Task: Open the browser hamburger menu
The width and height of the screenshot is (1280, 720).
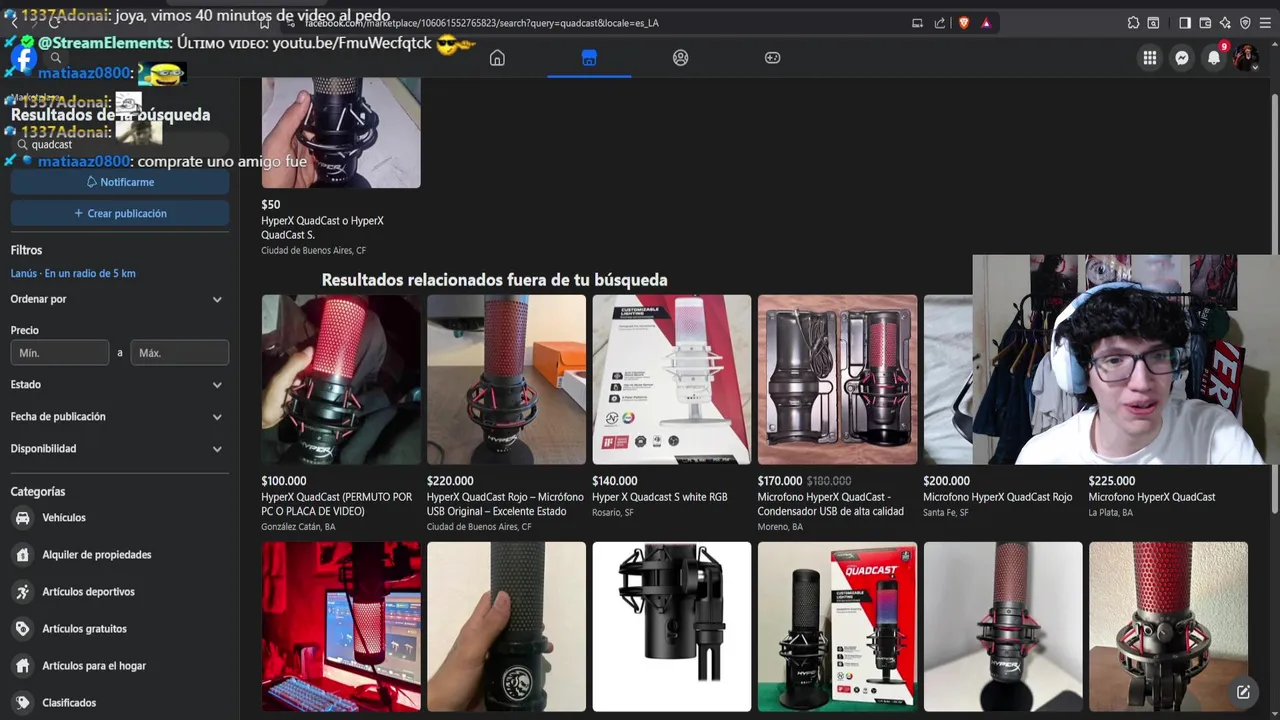Action: click(x=1265, y=23)
